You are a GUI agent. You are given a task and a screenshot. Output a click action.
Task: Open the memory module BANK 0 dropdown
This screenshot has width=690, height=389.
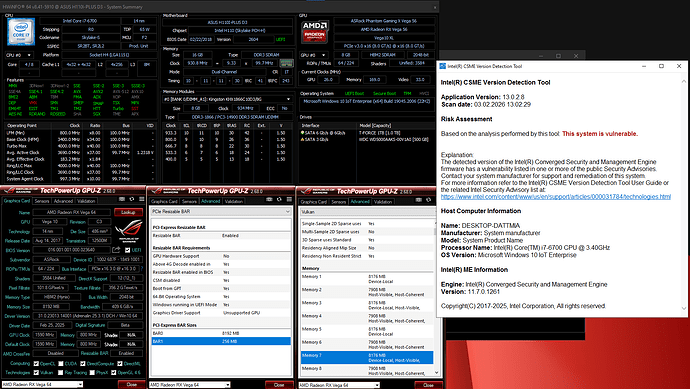[227, 99]
